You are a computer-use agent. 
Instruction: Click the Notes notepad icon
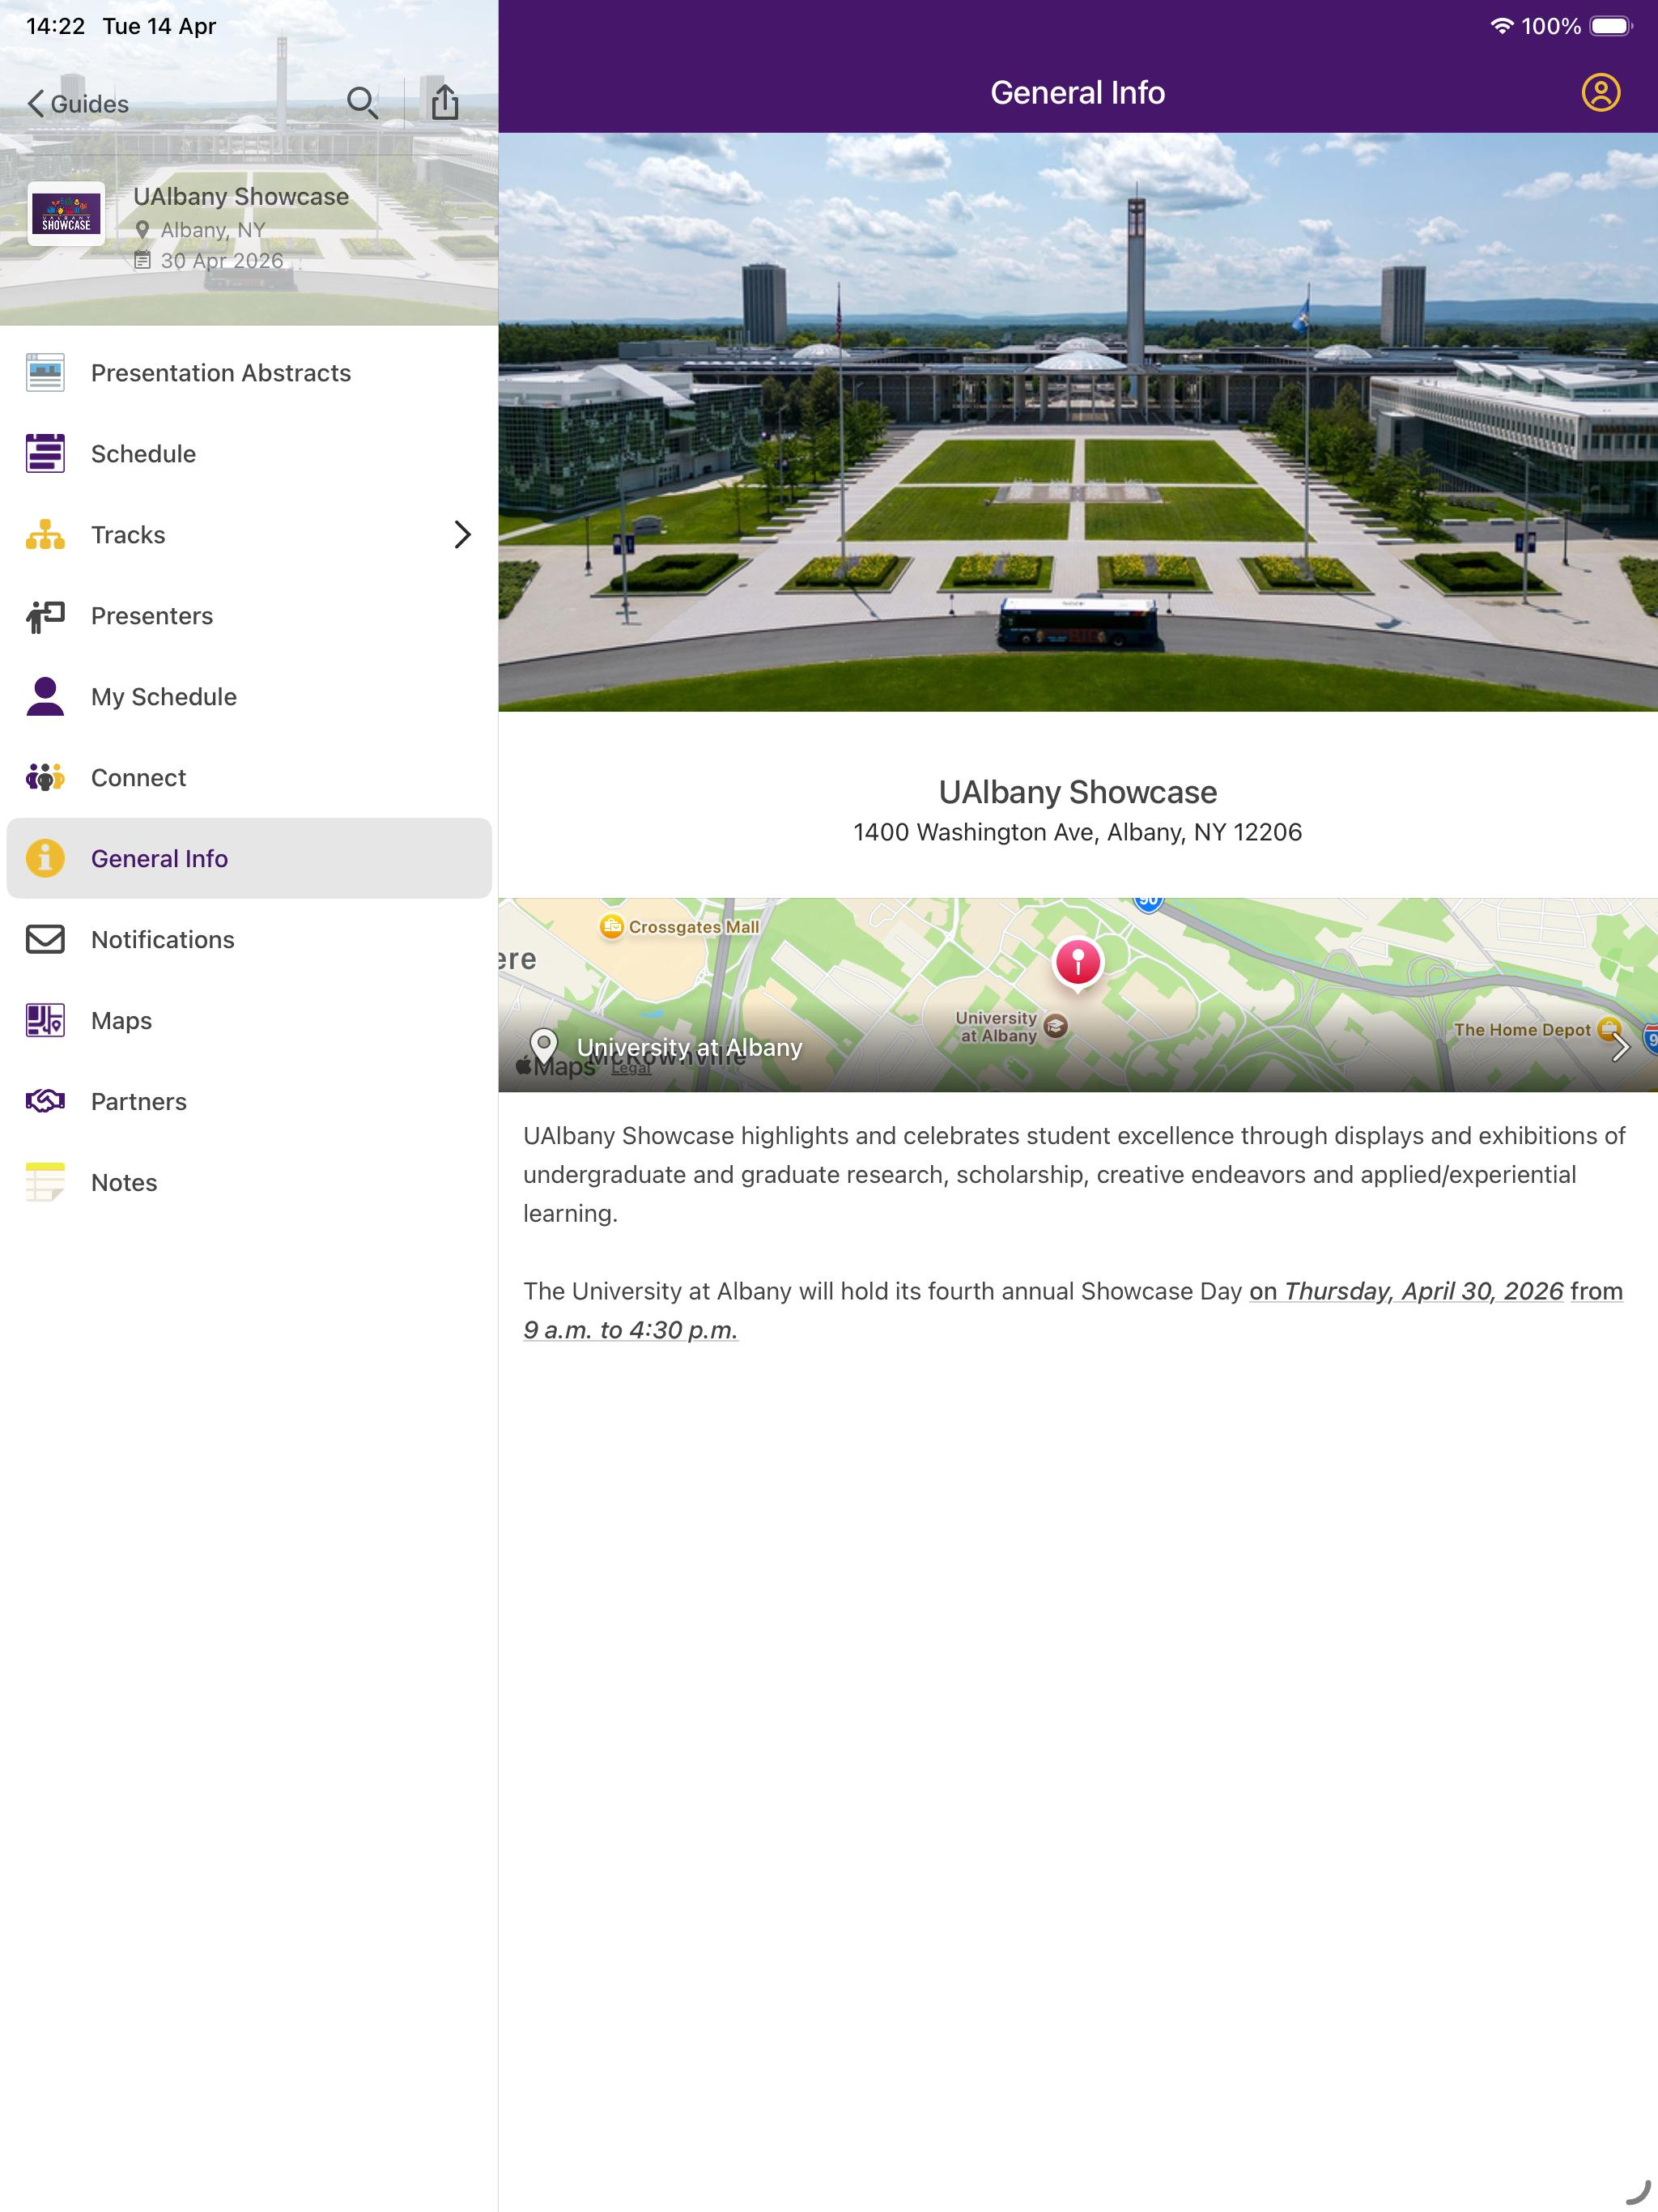[45, 1183]
